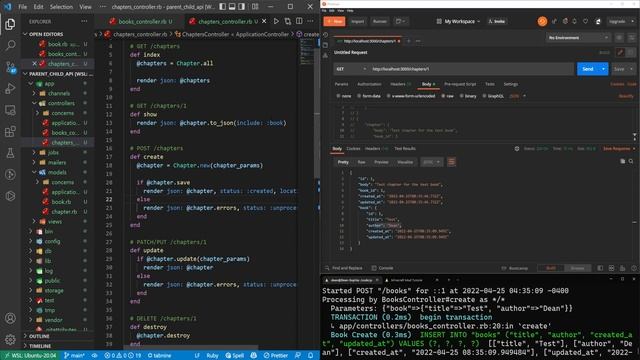Switch to the Raw response view

point(361,162)
